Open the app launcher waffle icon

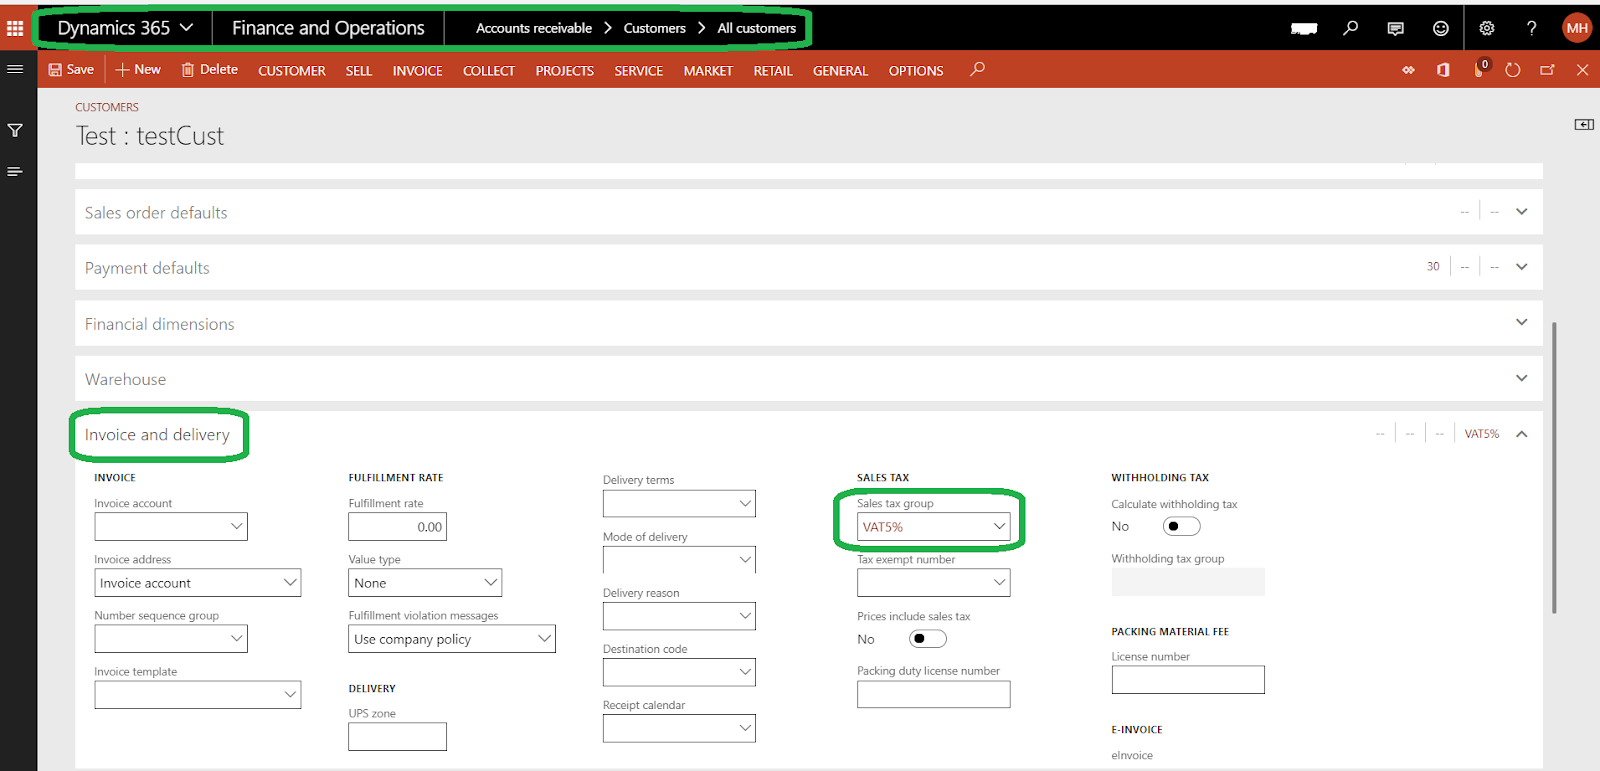[15, 28]
